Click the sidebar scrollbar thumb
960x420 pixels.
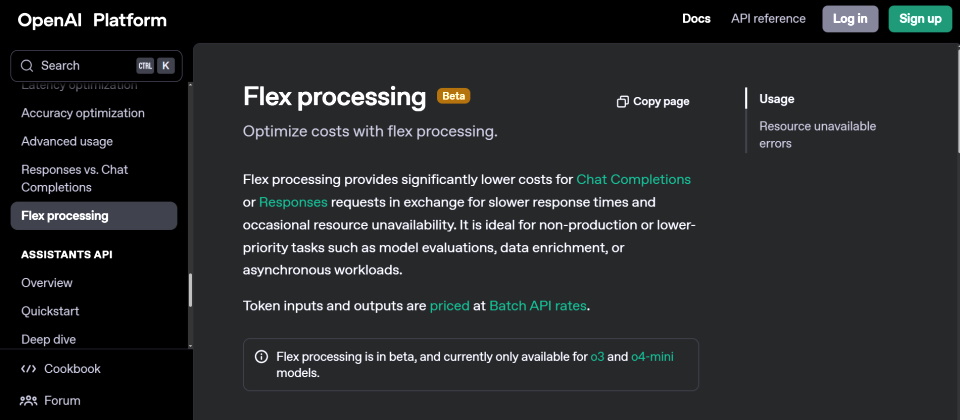coord(190,290)
